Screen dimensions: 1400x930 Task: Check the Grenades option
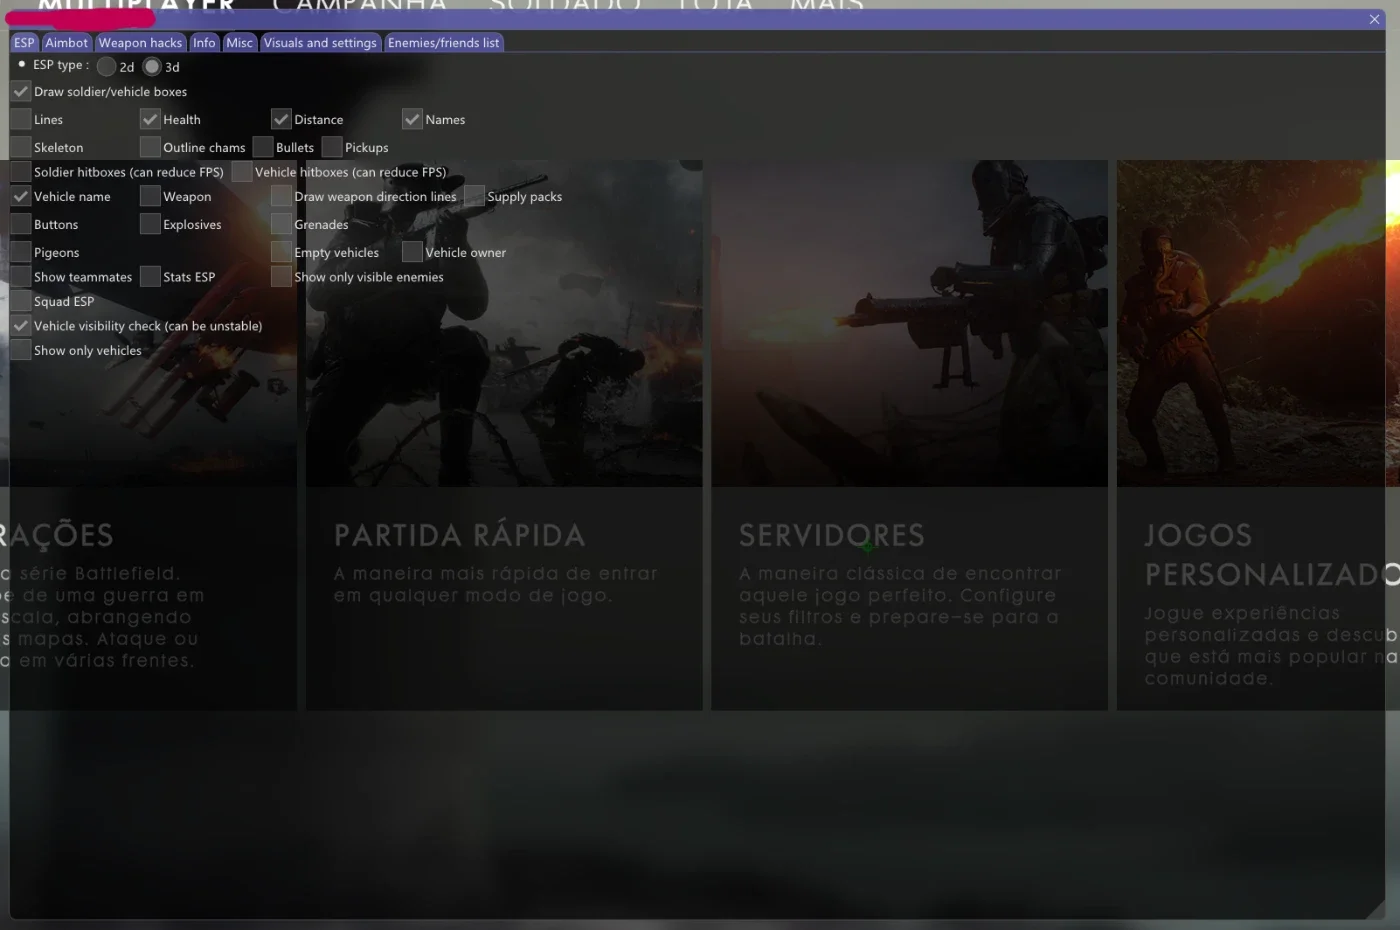click(x=281, y=224)
